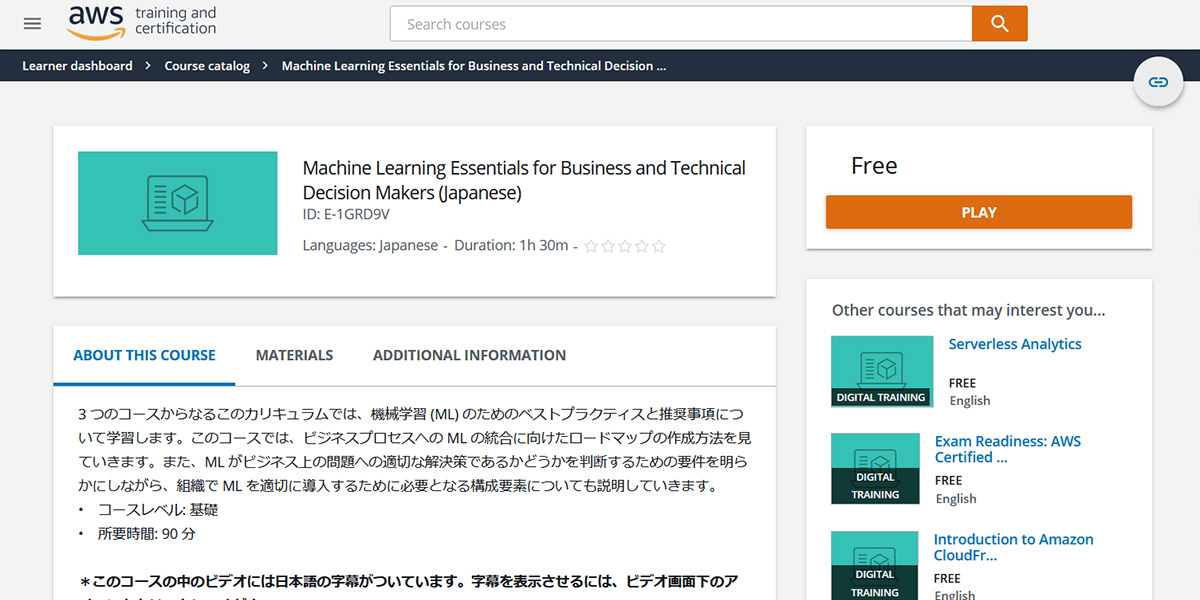This screenshot has height=600, width=1200.
Task: Click the Free price label
Action: point(874,166)
